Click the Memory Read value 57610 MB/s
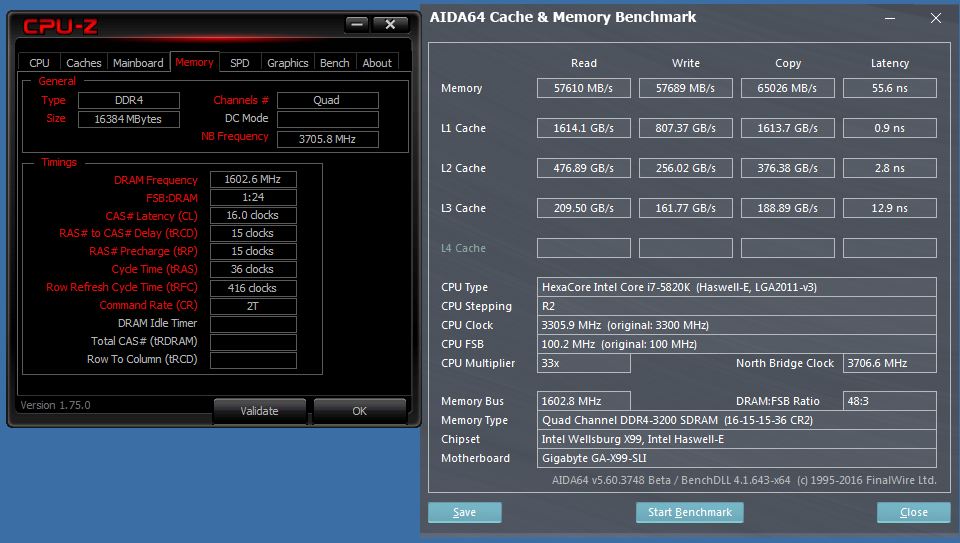This screenshot has height=543, width=960. [583, 88]
